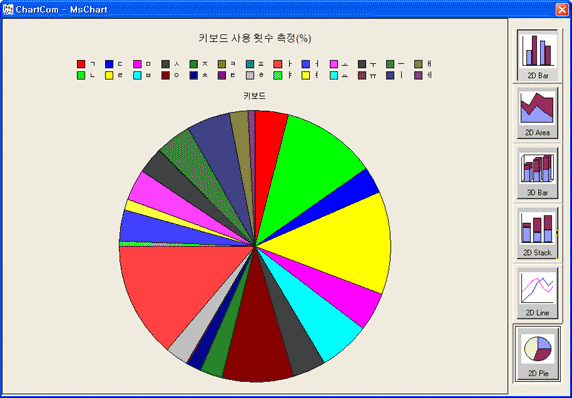Pick the teal patterned legend swatch for ㅍ
Screen dimensions: 572x398
(250, 64)
